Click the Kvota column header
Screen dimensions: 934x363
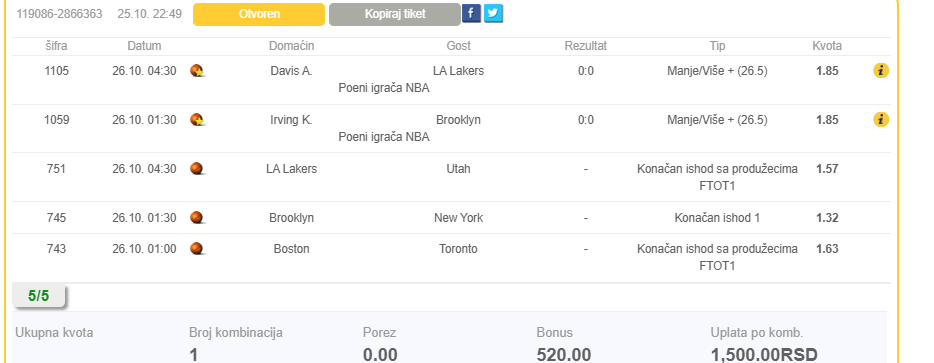tap(827, 46)
